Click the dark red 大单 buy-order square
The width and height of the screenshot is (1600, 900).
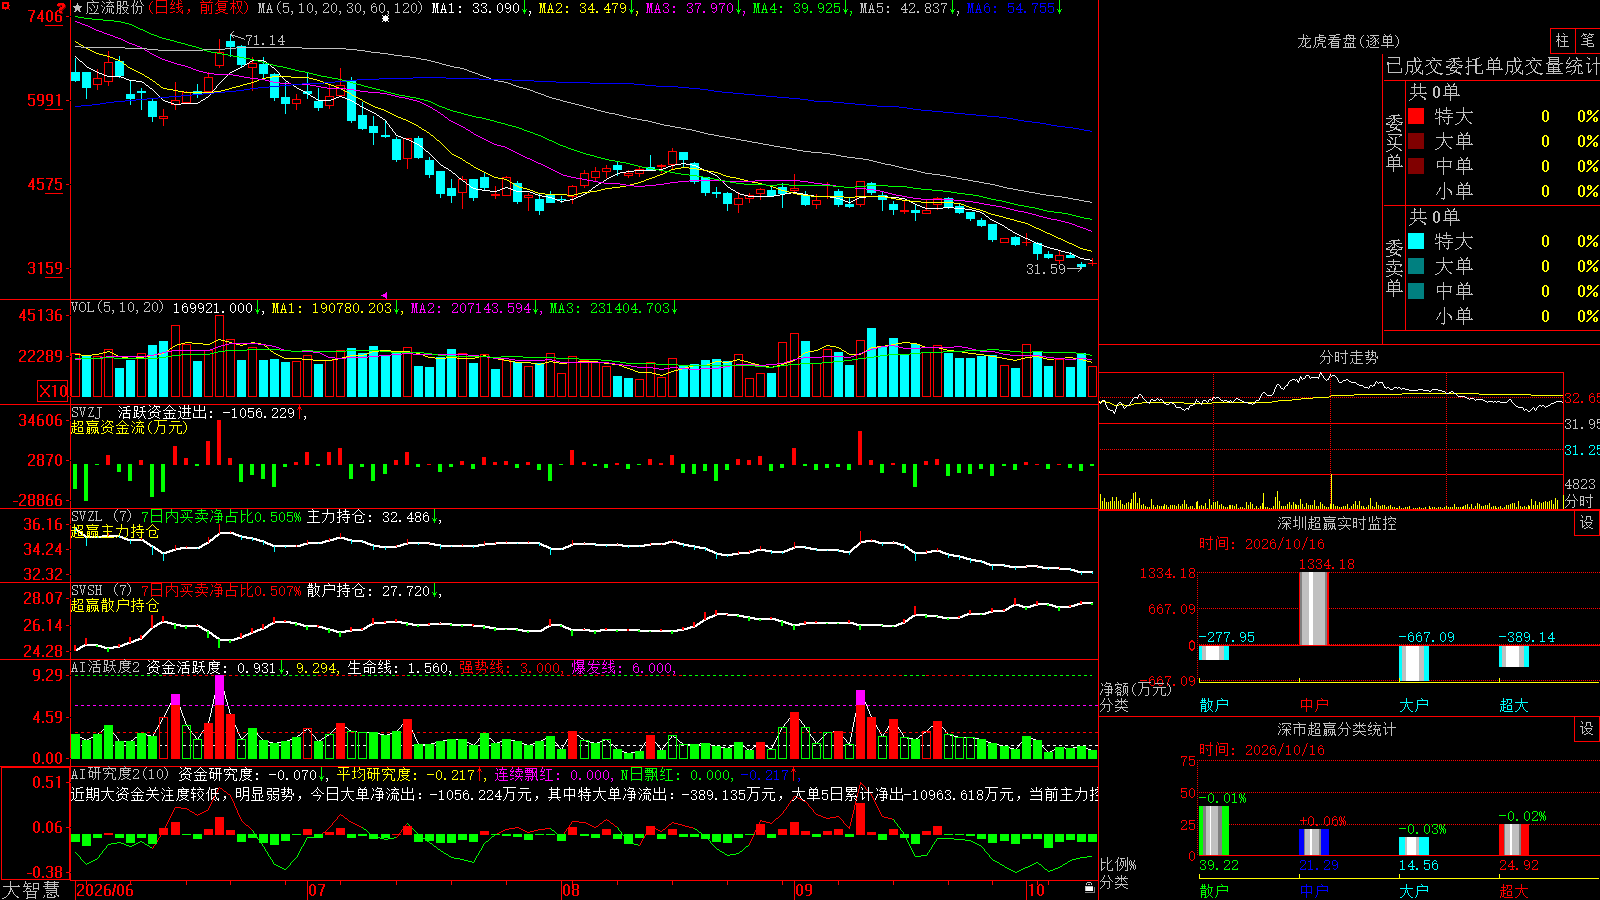pyautogui.click(x=1416, y=141)
